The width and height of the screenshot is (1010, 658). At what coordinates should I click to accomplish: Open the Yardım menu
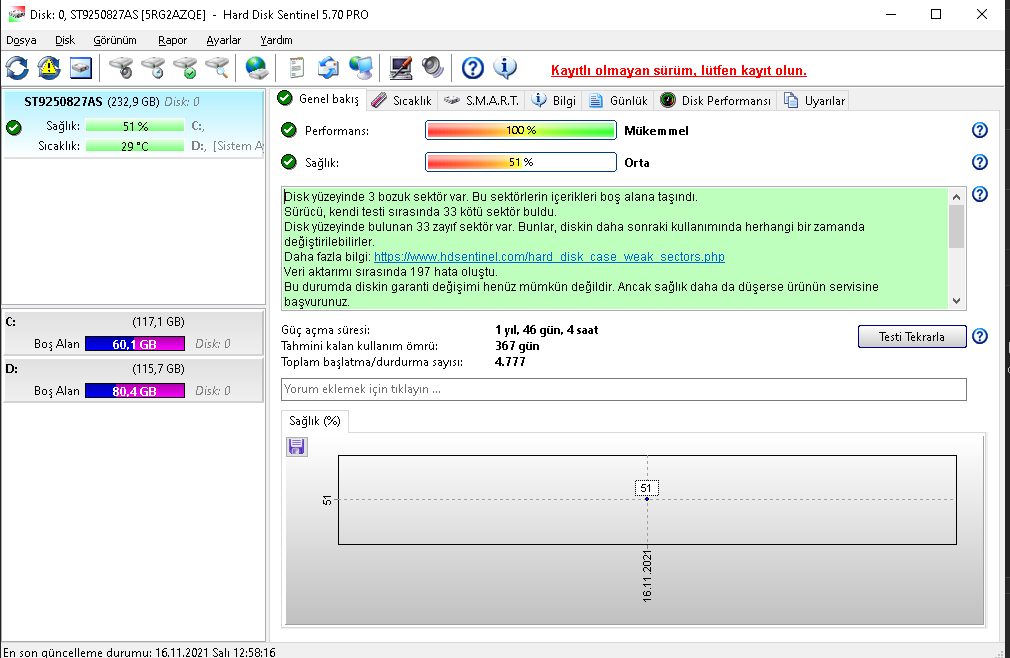click(x=276, y=40)
